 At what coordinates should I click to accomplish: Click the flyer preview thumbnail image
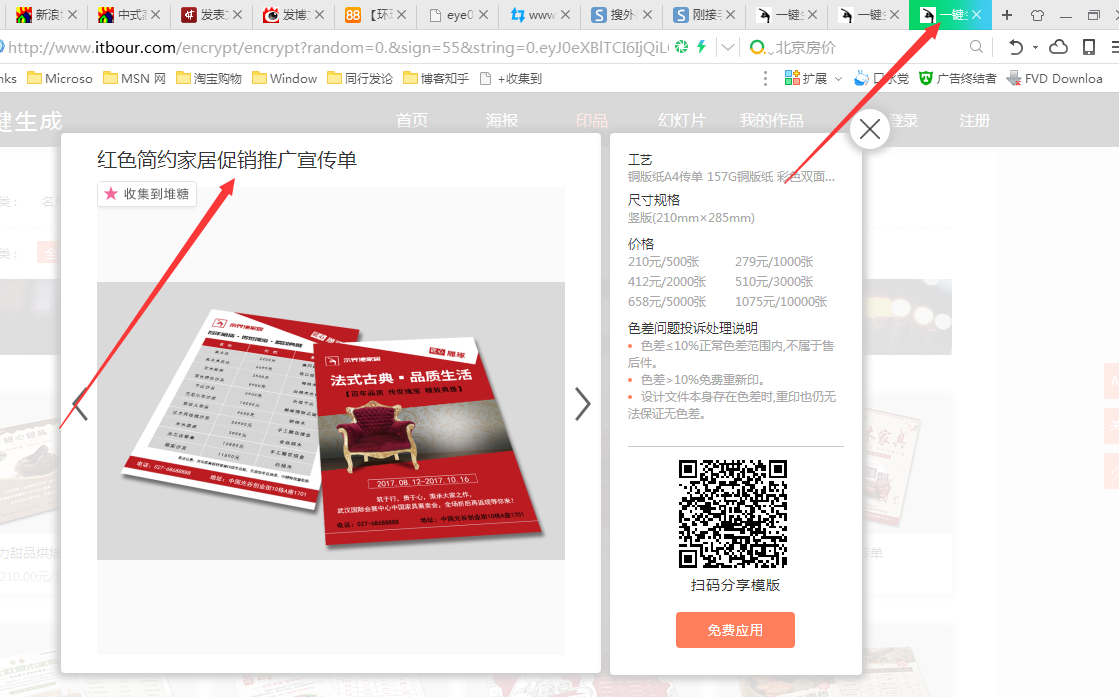(330, 420)
